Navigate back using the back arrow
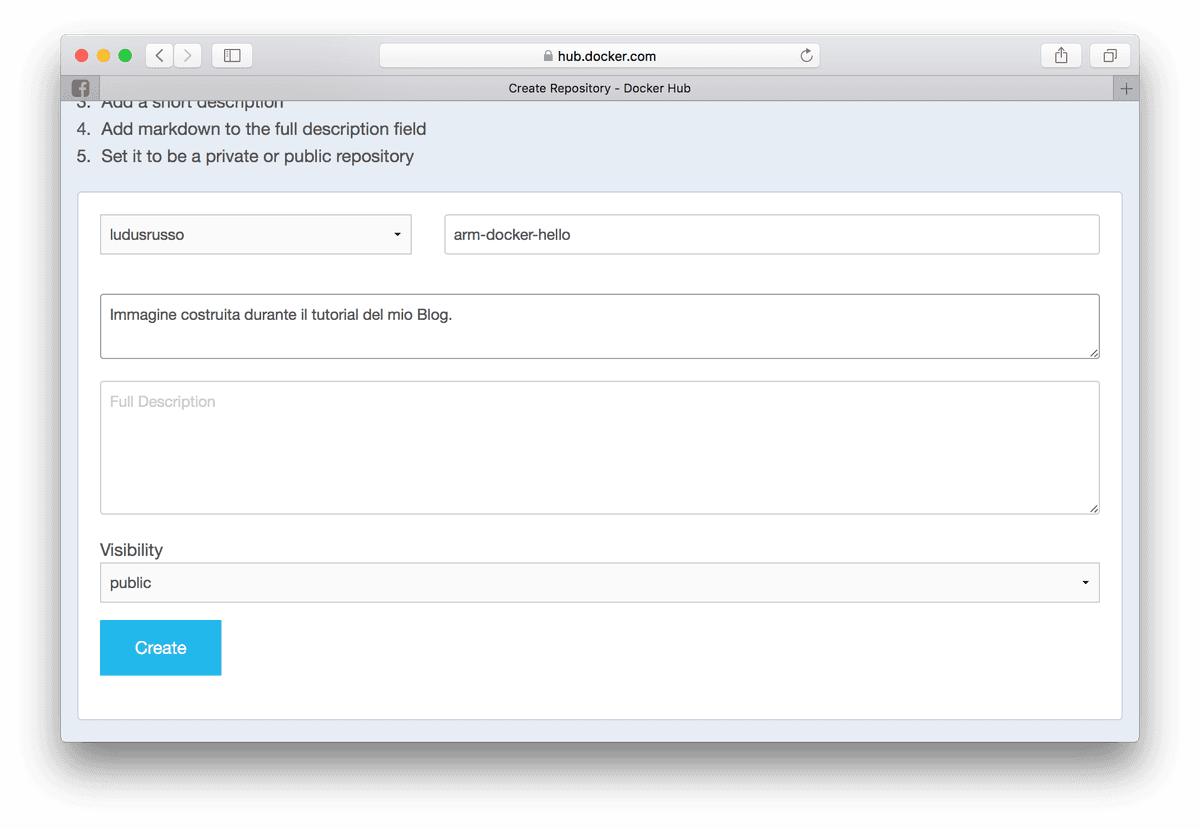The height and width of the screenshot is (829, 1200). point(159,55)
